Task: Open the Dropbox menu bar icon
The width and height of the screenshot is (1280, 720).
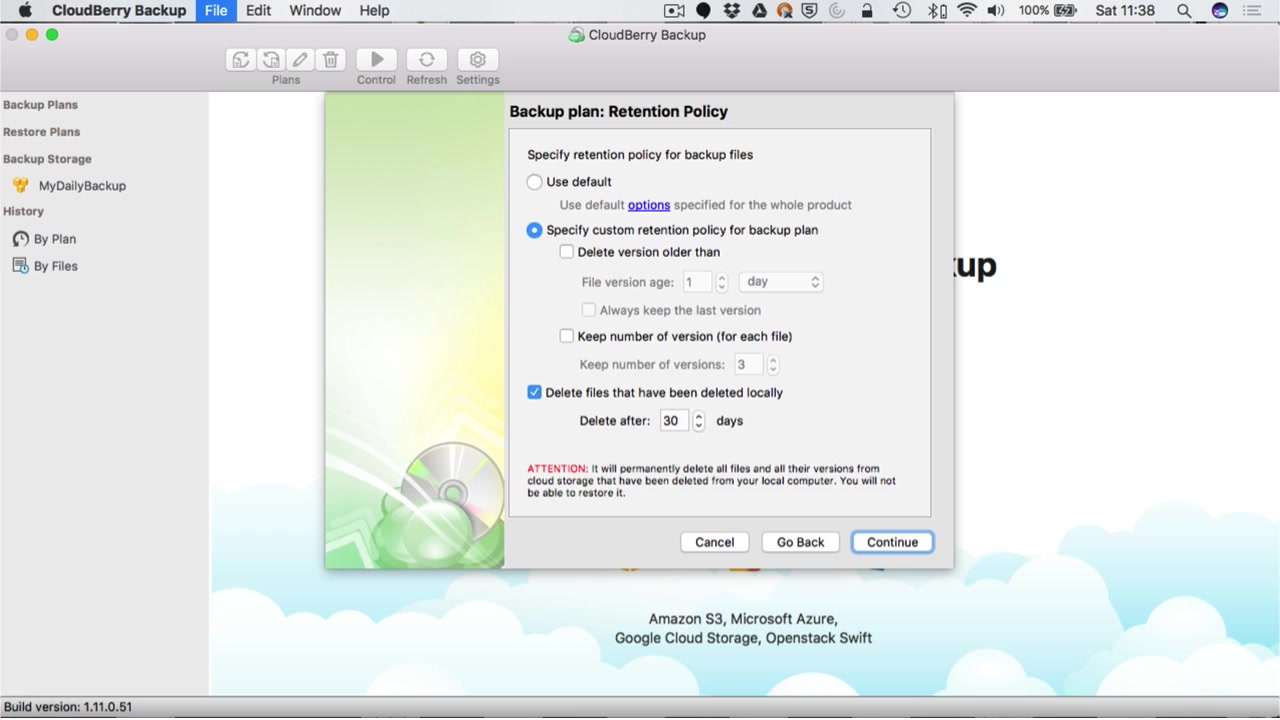Action: (x=732, y=11)
